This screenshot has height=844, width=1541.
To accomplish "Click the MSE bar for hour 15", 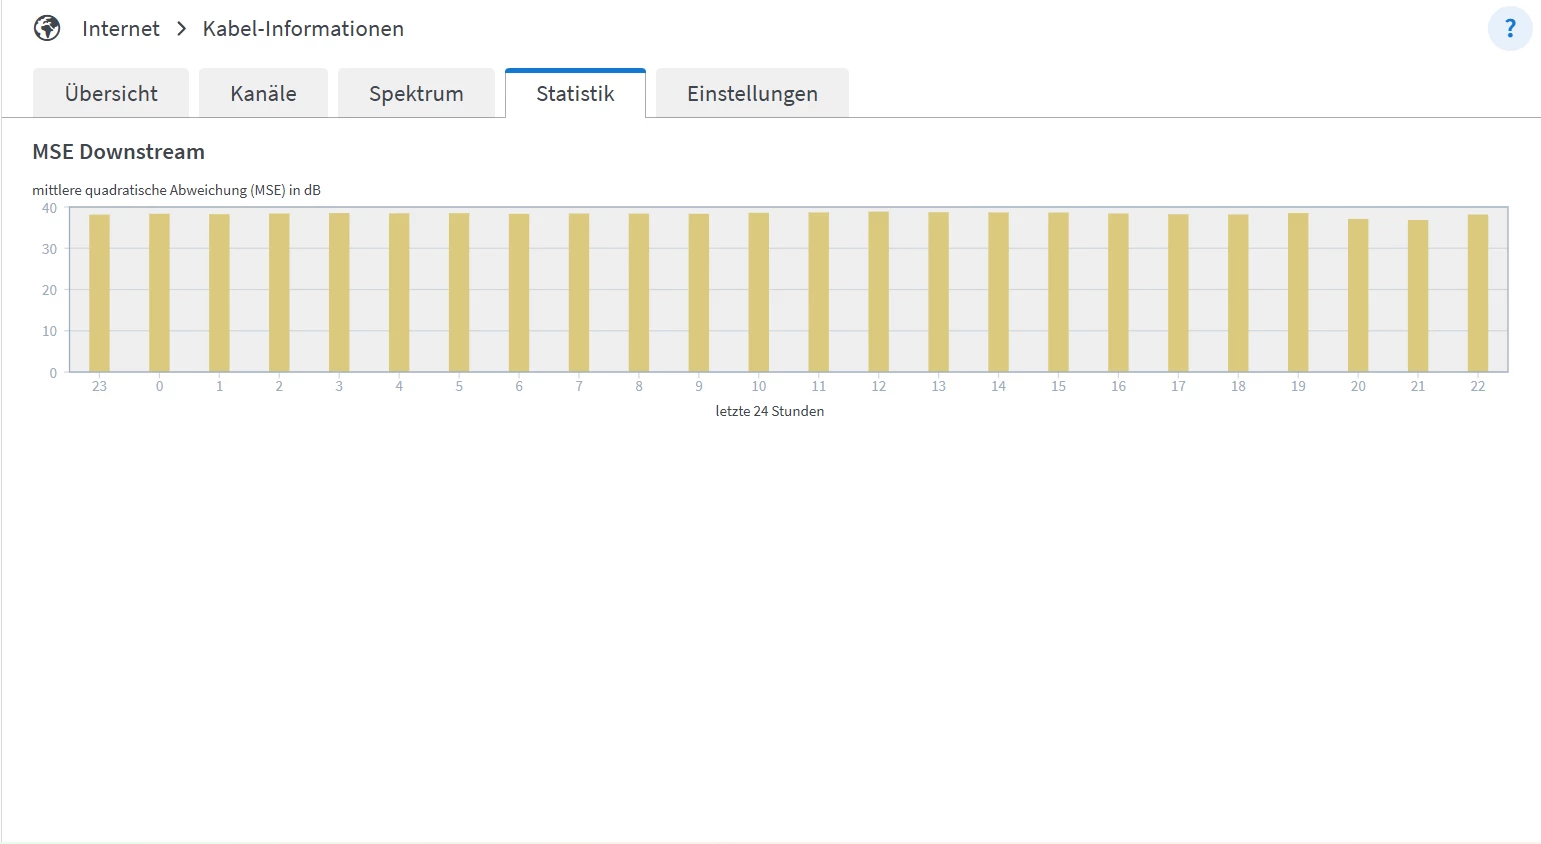I will point(1058,292).
